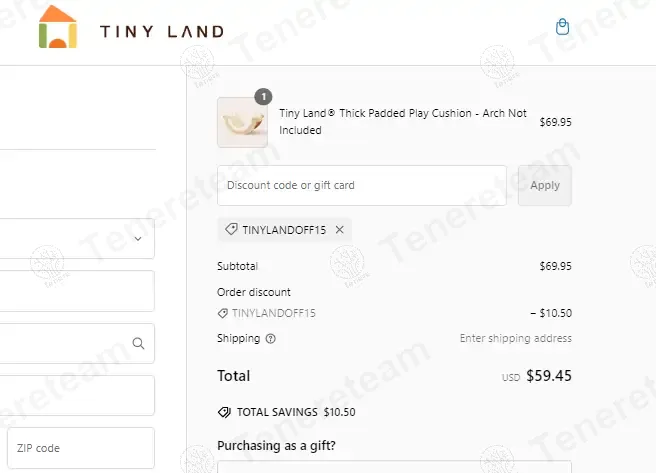This screenshot has height=473, width=656.
Task: Click the TINY LAND wordmark link
Action: tap(161, 32)
